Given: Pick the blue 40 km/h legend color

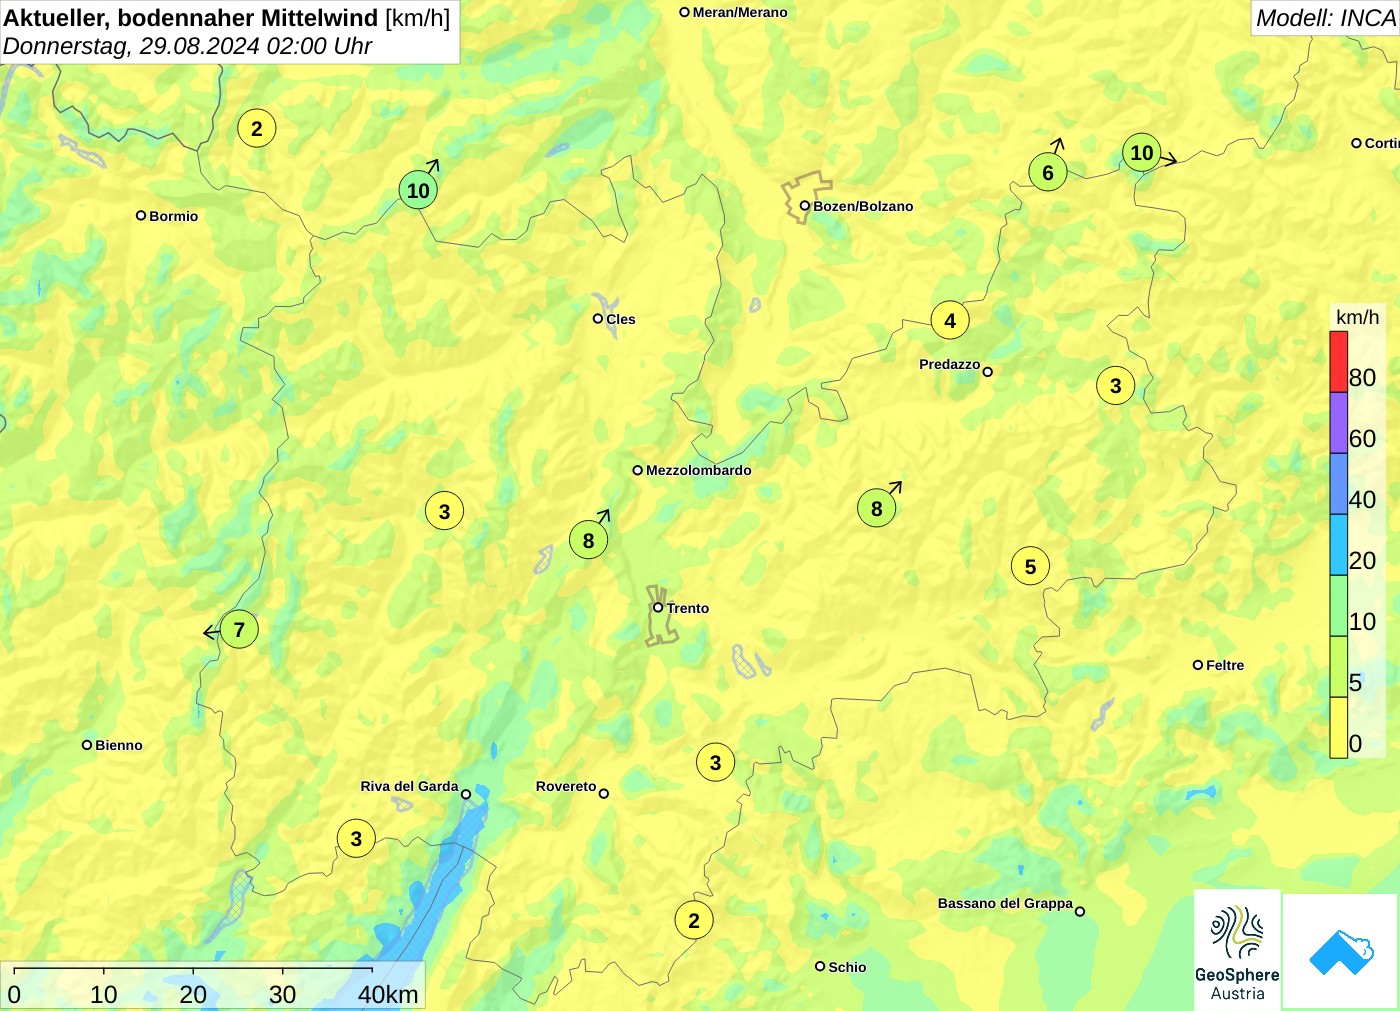Looking at the screenshot, I should (1338, 484).
